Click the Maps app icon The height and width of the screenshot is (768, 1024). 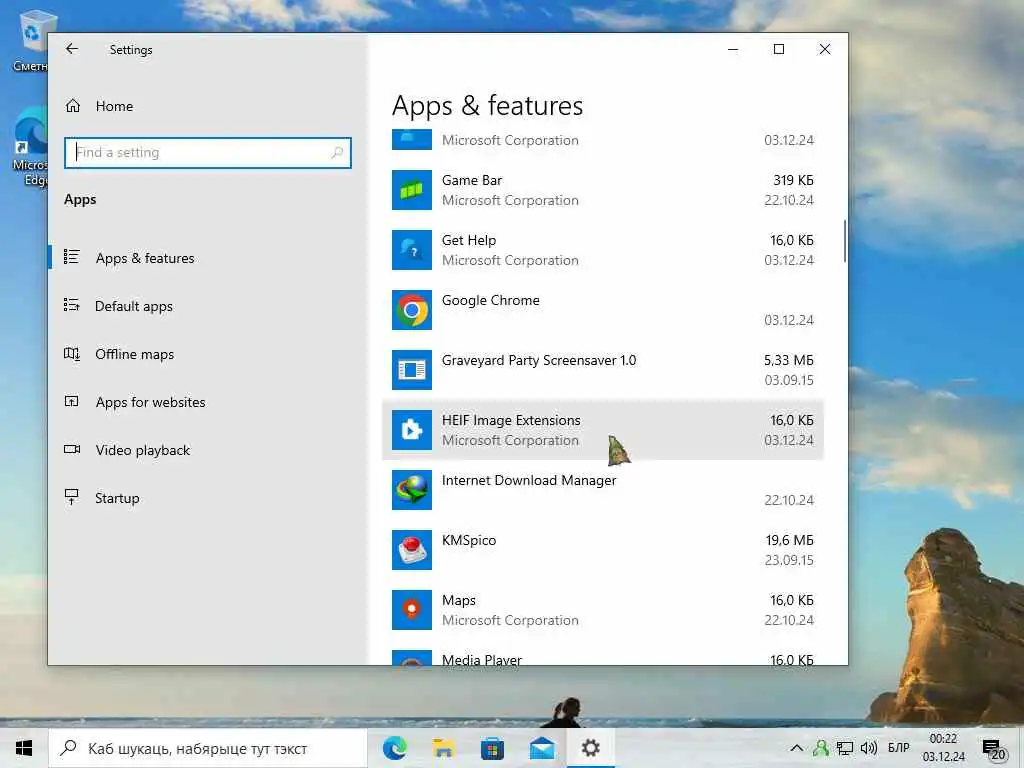point(411,611)
